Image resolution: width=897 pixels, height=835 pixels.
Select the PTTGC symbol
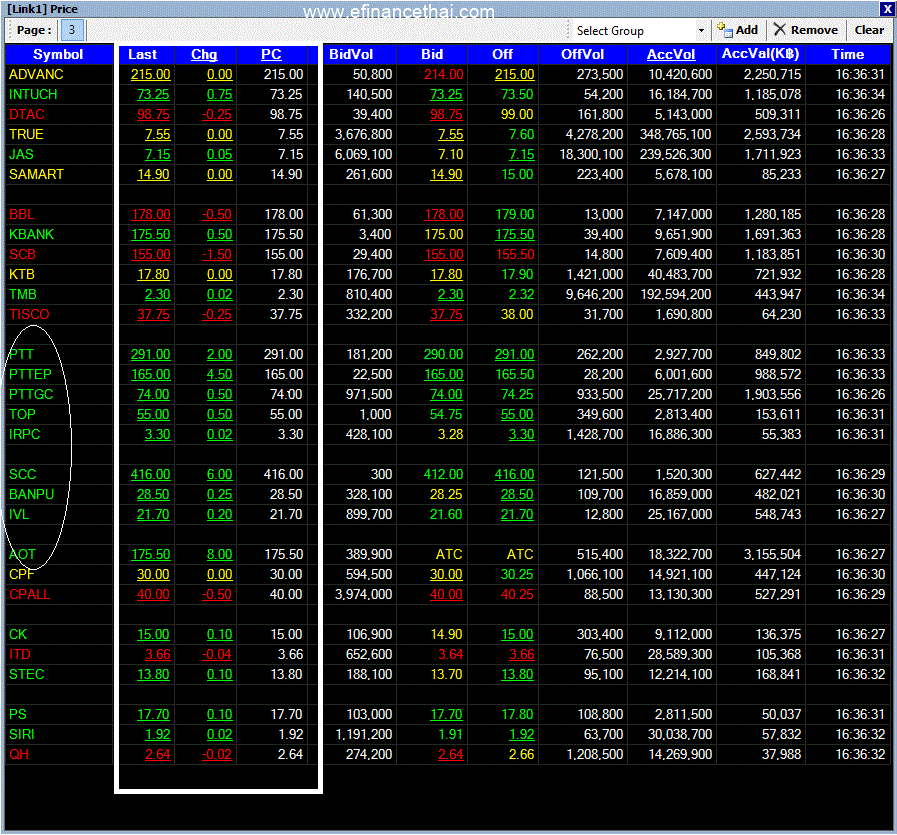31,395
